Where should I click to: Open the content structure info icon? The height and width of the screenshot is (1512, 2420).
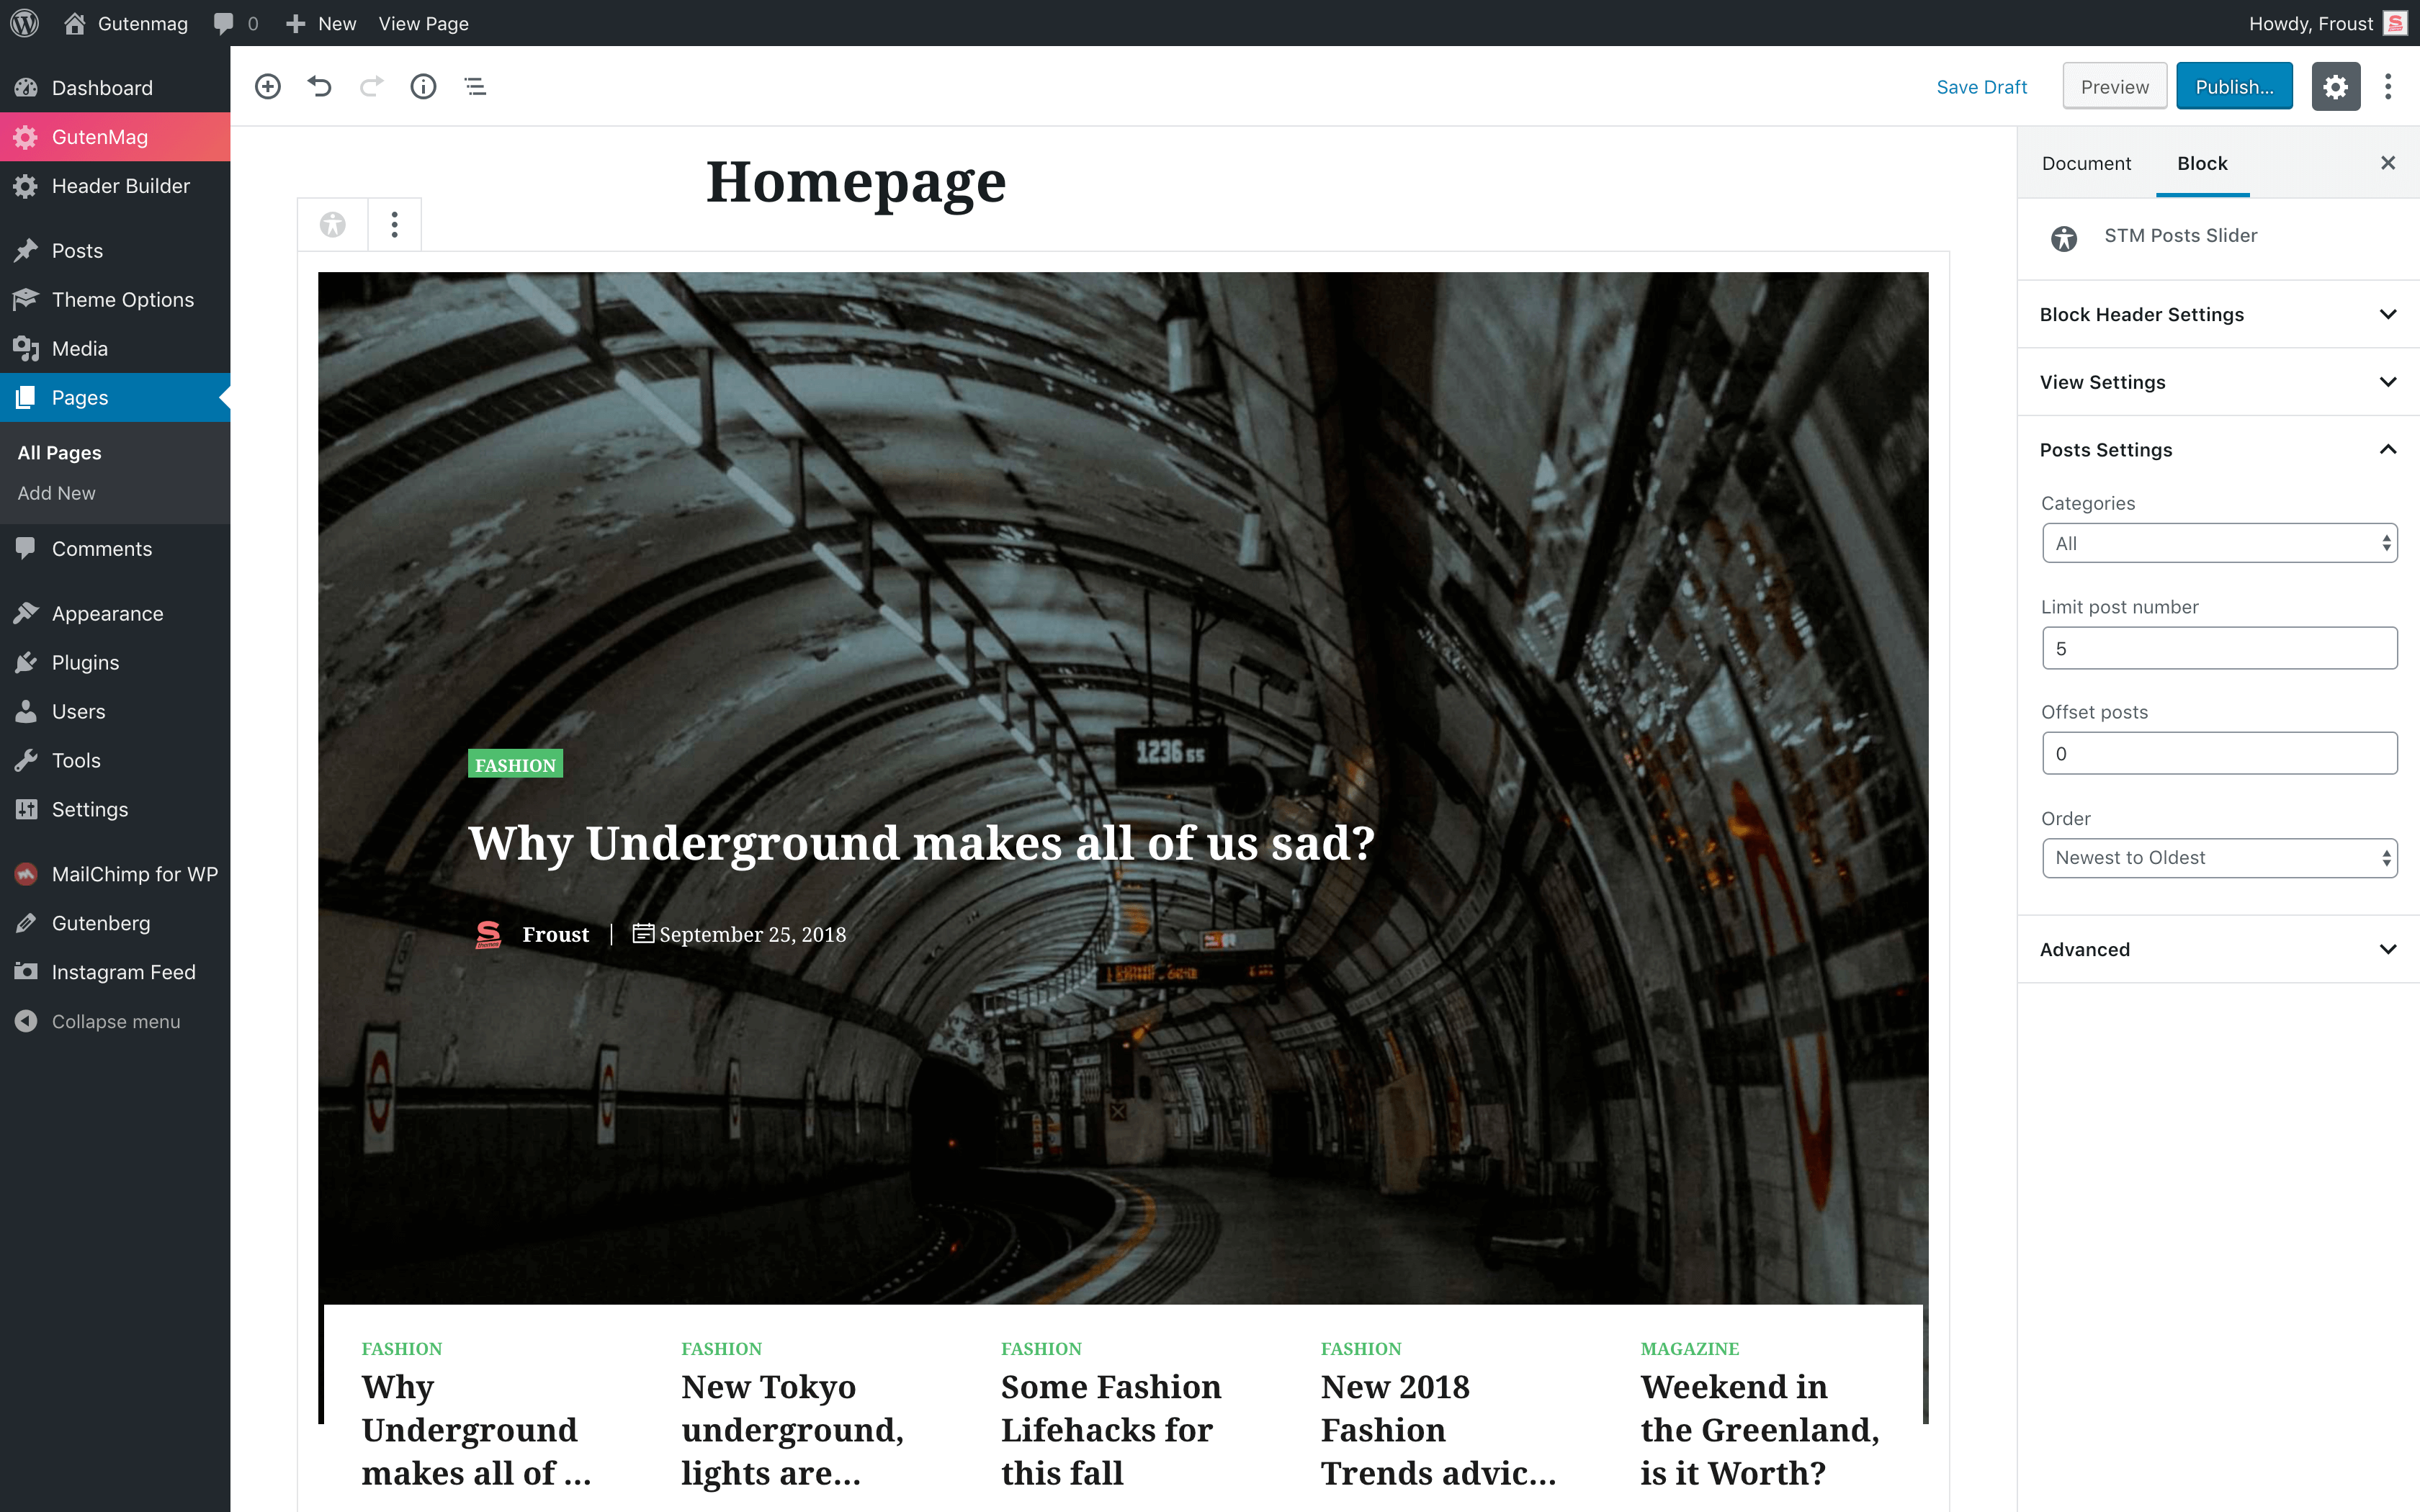(x=423, y=86)
